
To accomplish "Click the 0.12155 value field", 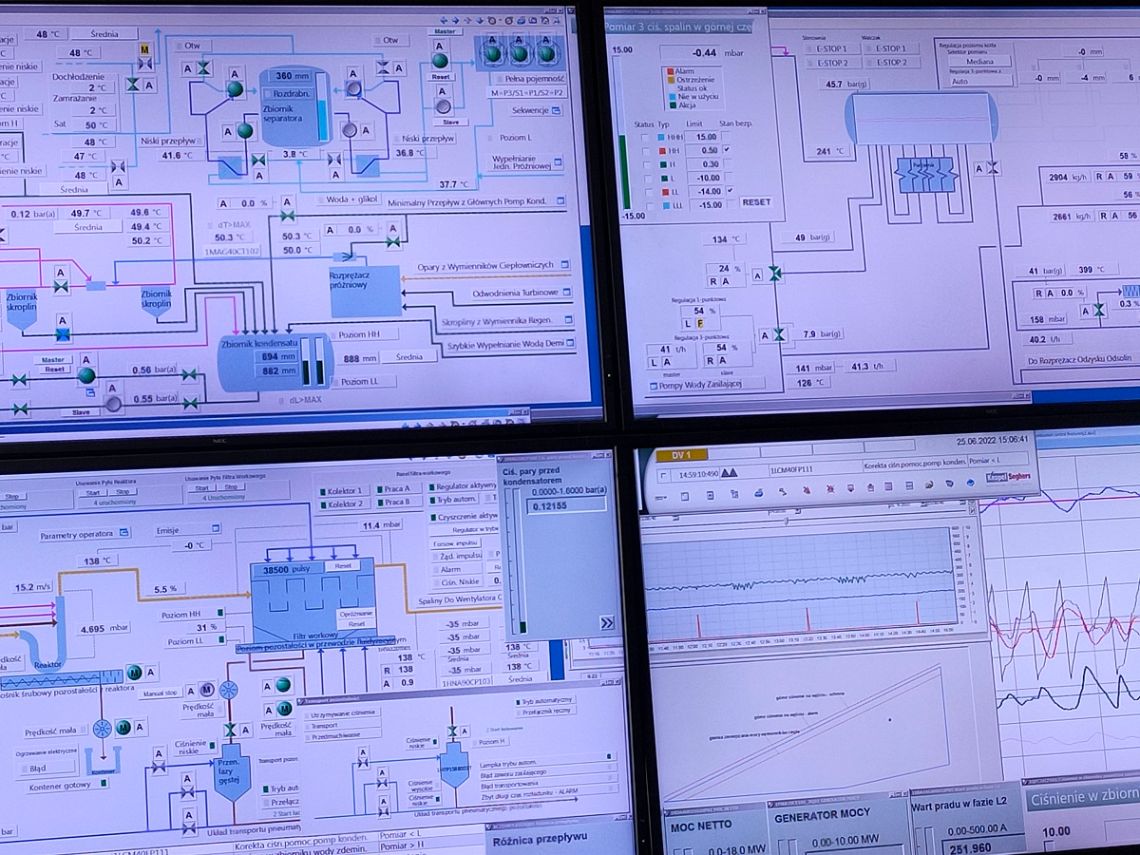I will click(x=567, y=506).
